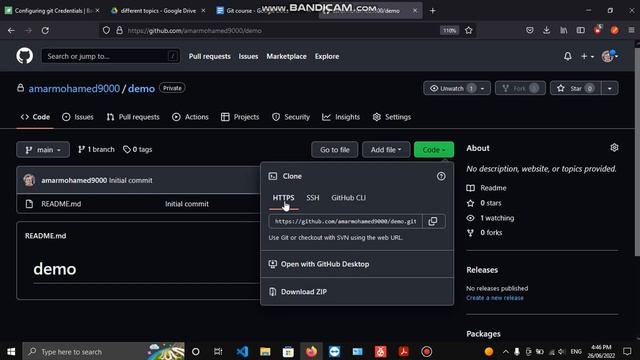Open the user avatar menu

click(609, 56)
